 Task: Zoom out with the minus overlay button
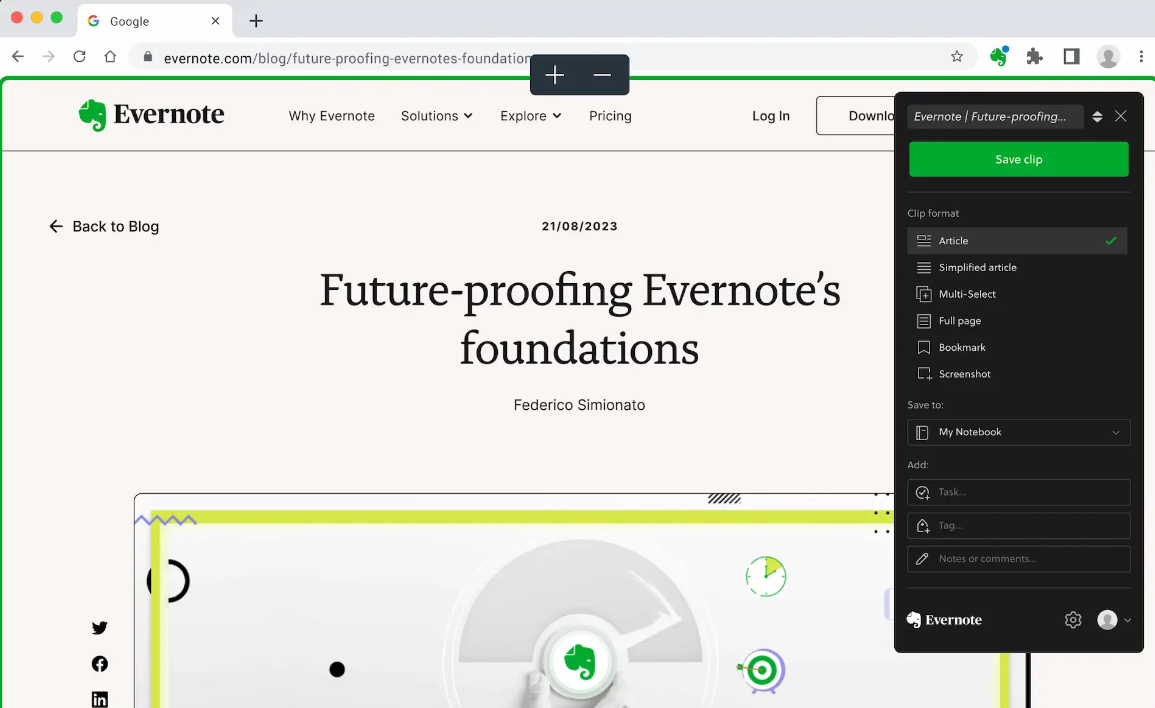tap(602, 75)
